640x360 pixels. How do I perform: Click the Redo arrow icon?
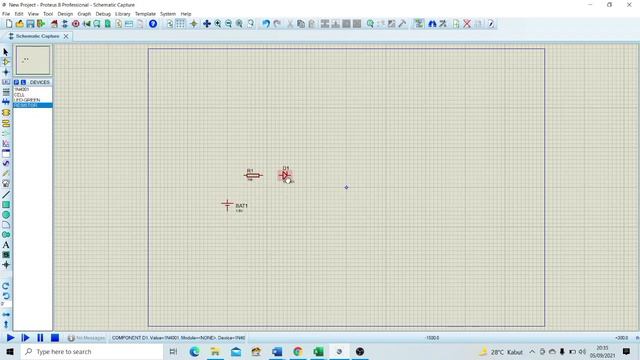277,24
